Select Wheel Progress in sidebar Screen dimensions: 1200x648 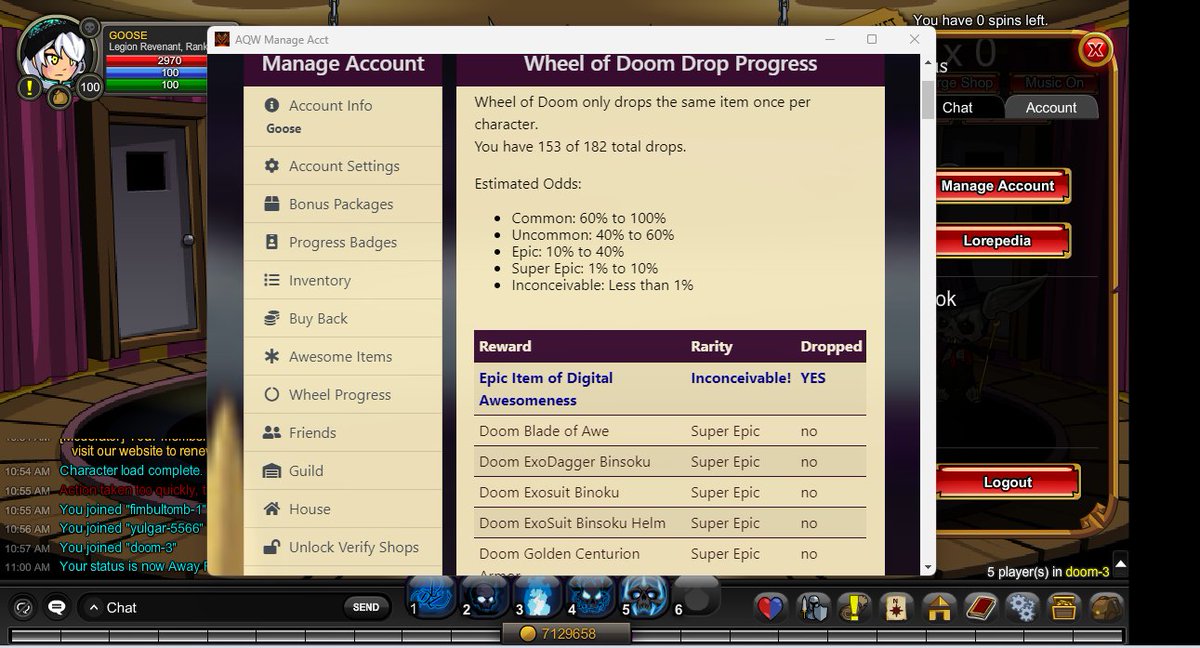point(342,394)
